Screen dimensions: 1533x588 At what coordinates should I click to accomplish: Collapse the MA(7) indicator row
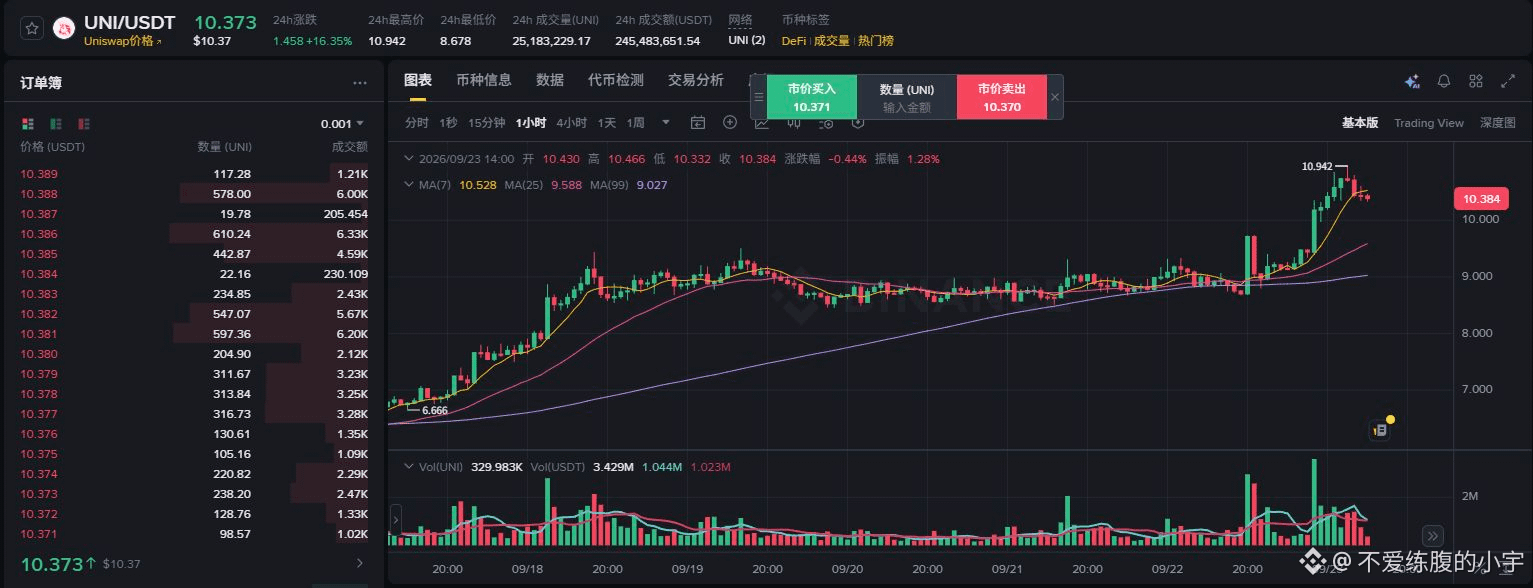tap(408, 184)
